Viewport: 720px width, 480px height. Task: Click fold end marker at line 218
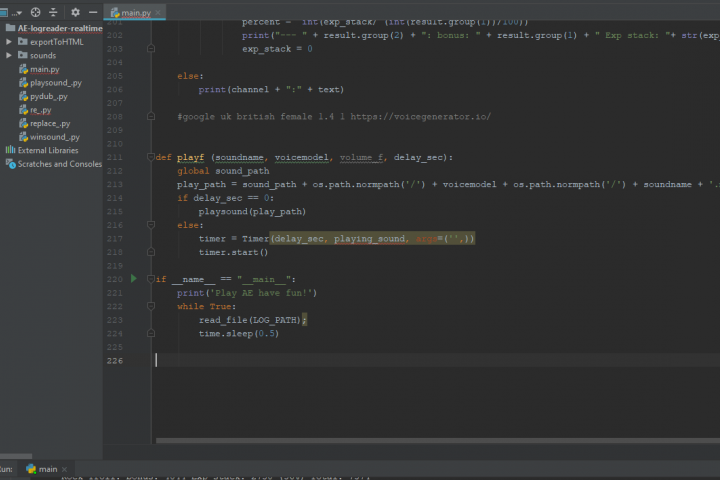[151, 252]
